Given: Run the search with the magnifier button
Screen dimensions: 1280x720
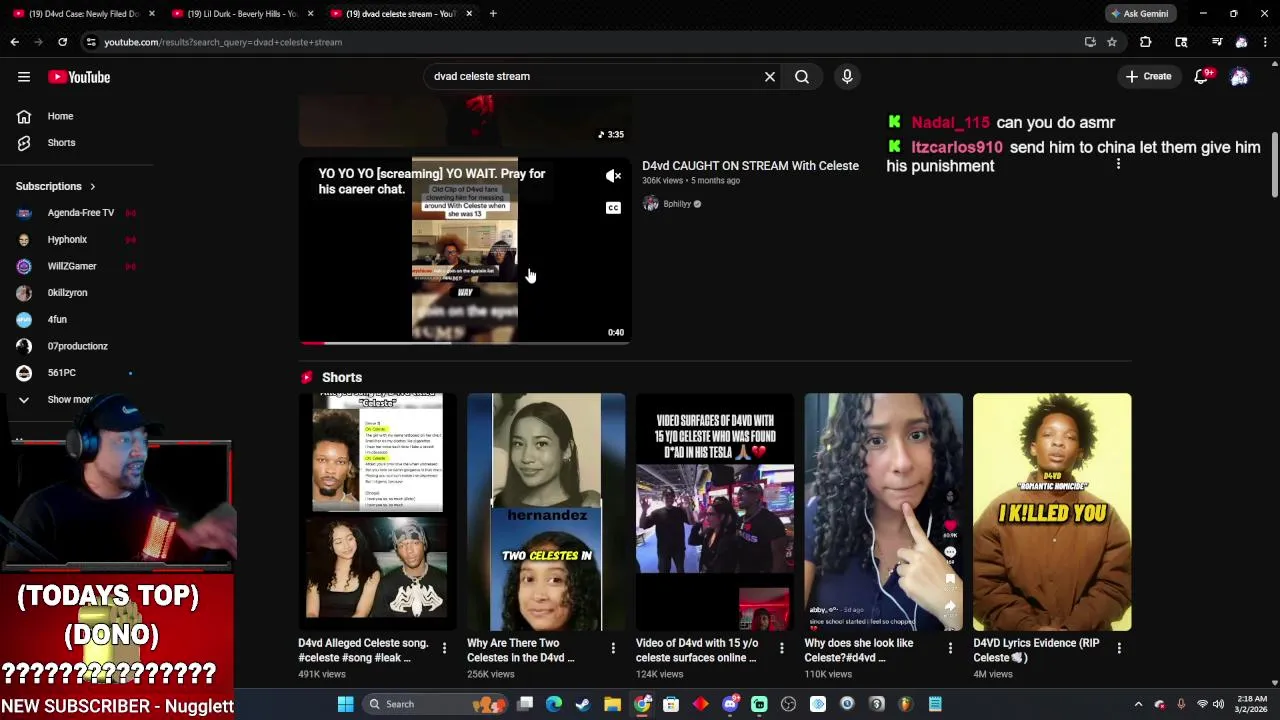Looking at the screenshot, I should click(802, 76).
